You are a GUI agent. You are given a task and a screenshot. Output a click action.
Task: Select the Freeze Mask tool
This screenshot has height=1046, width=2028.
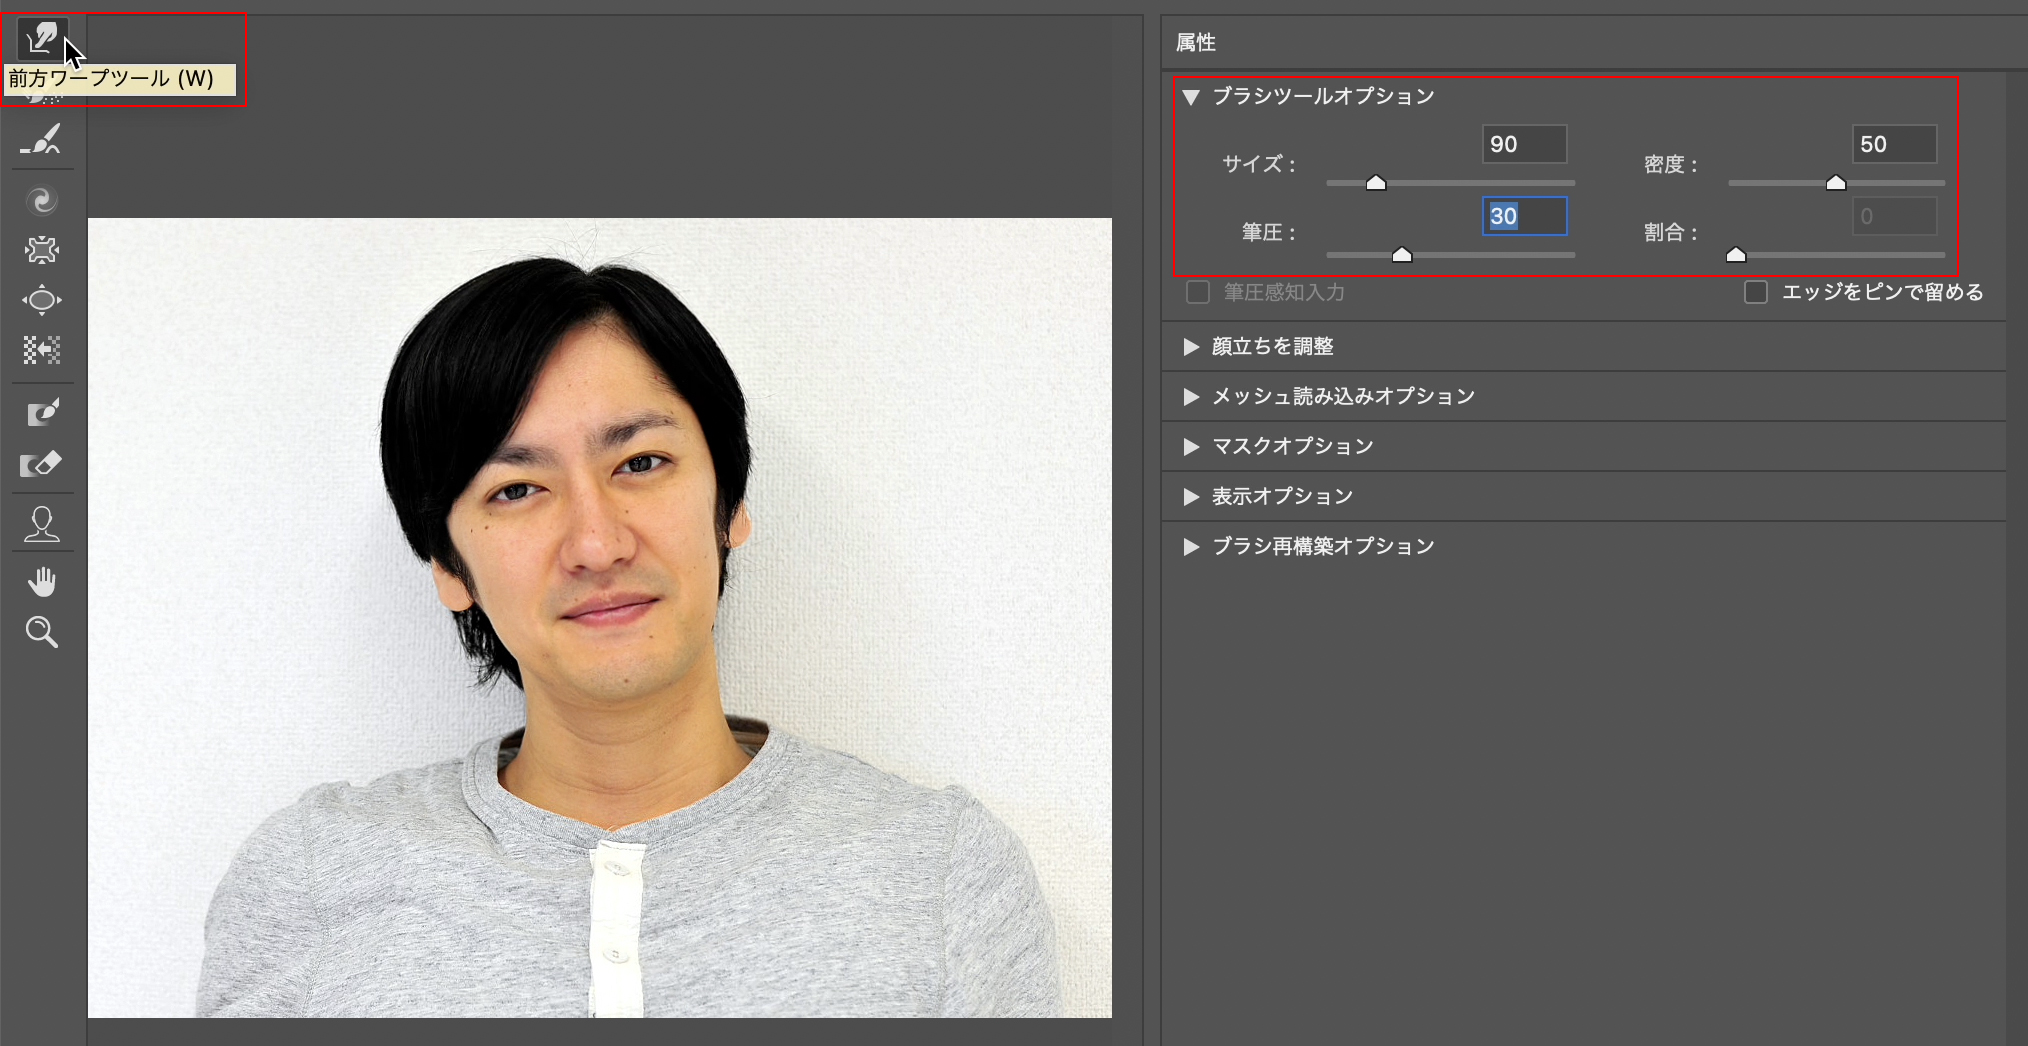point(41,413)
